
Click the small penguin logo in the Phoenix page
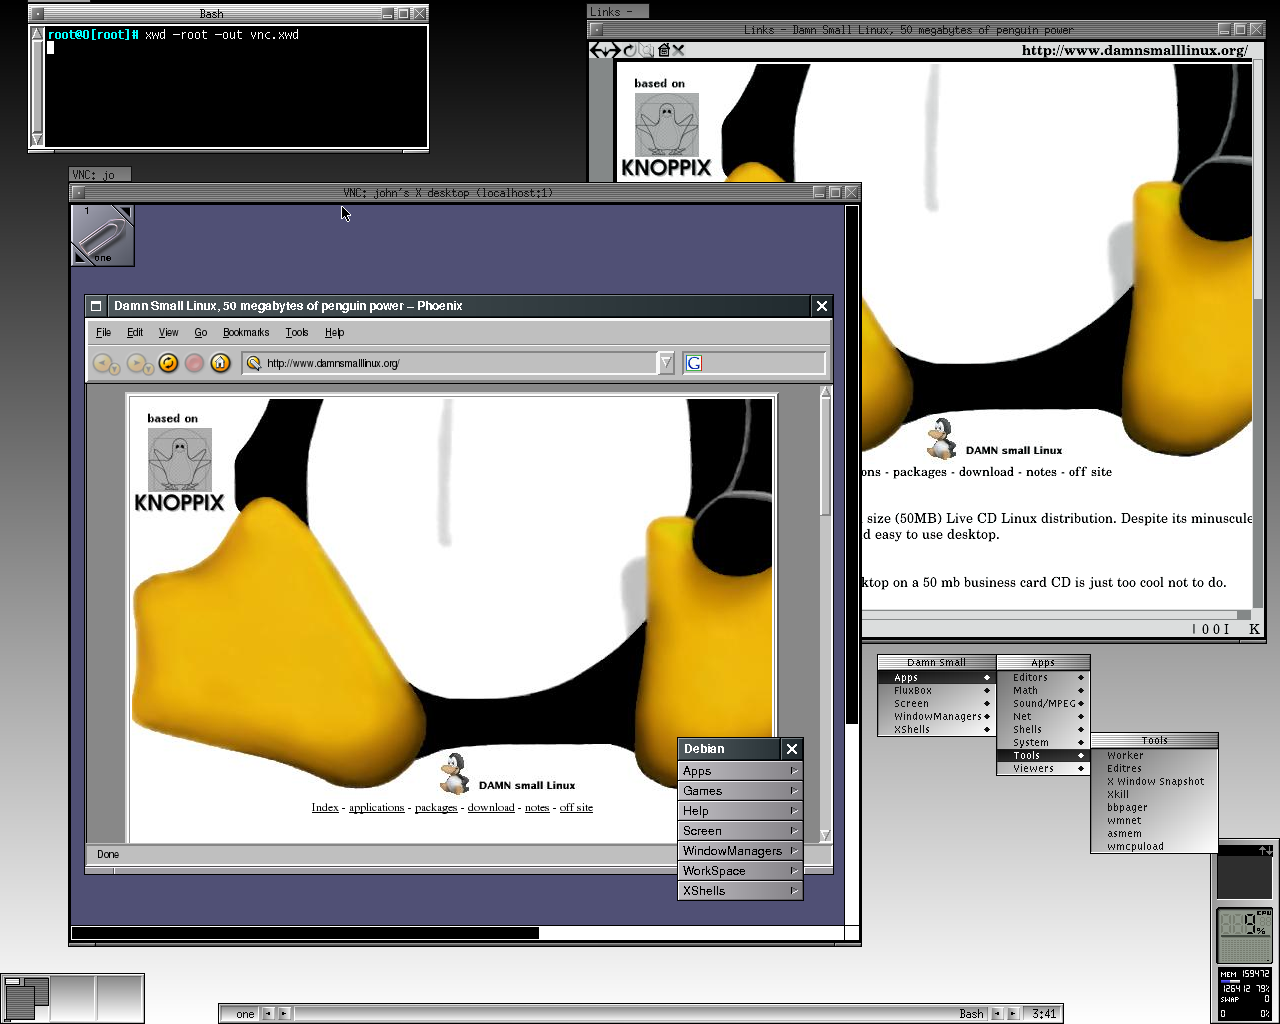point(455,773)
